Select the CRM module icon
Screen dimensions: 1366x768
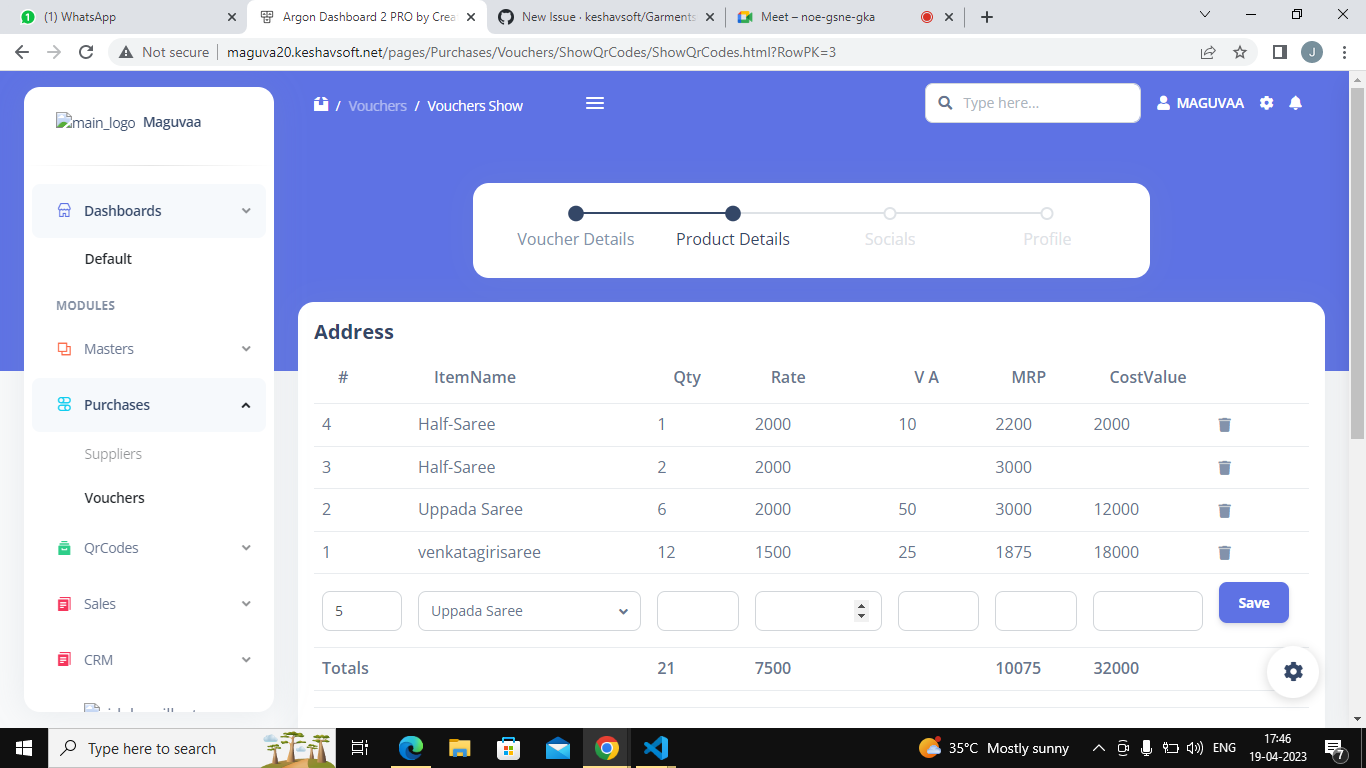pos(65,659)
